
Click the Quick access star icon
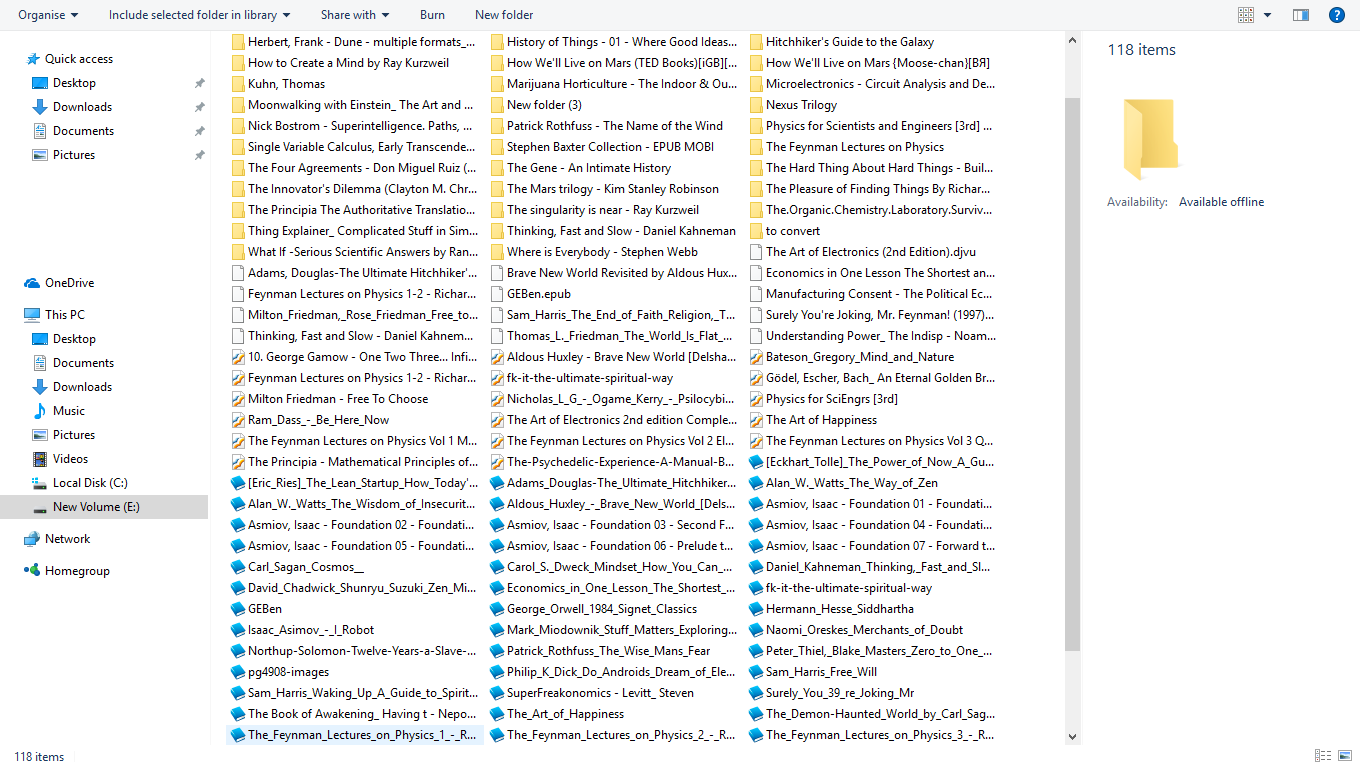point(33,59)
